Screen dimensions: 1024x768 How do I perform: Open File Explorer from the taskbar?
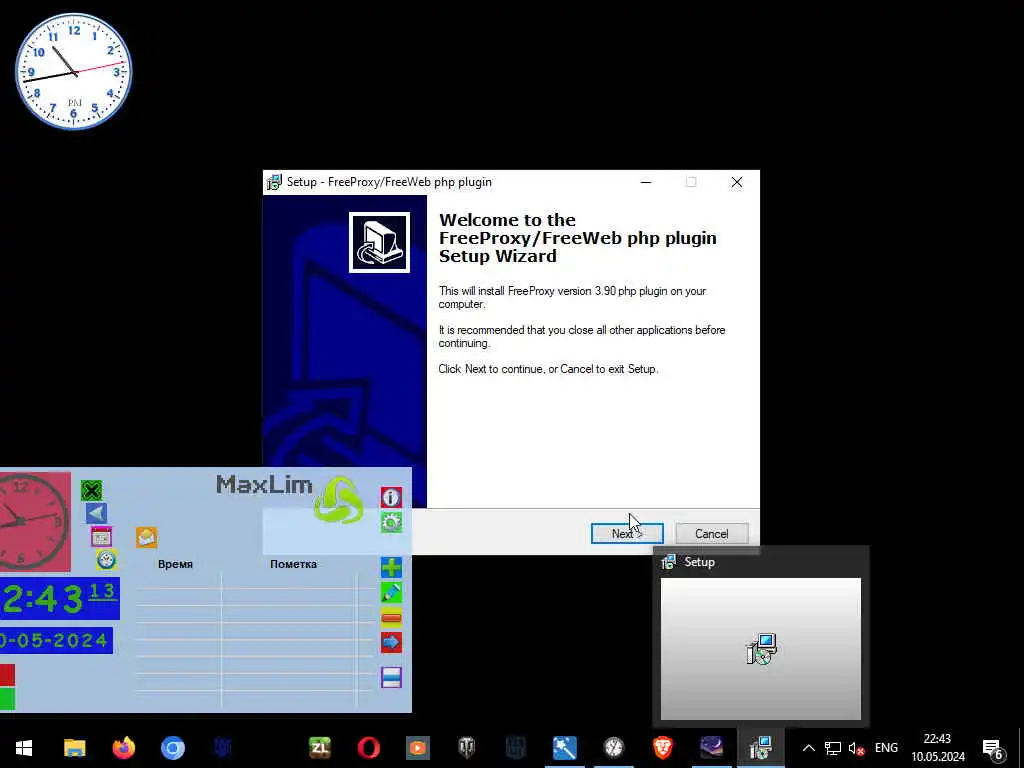74,748
